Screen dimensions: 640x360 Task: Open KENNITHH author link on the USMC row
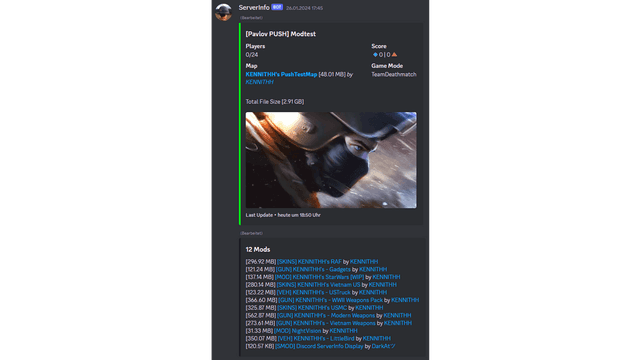[369, 308]
